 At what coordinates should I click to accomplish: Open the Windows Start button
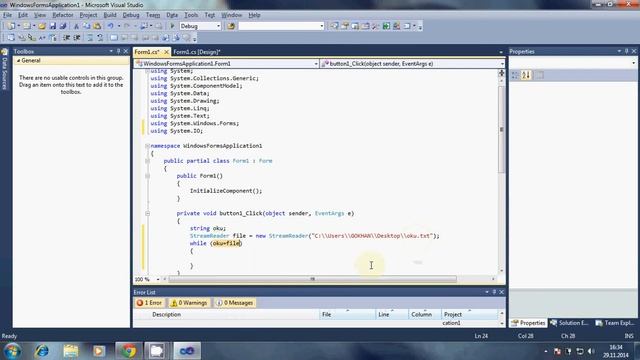point(12,351)
